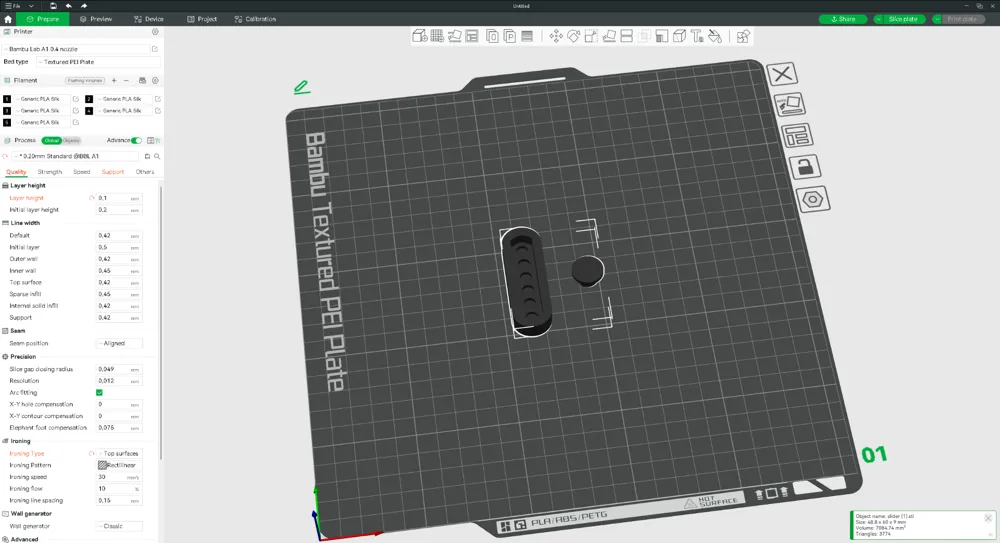Open the Bambu Lab A1 0.4 nozzle printer dropdown
Screen dimensions: 1000x543
tap(77, 49)
